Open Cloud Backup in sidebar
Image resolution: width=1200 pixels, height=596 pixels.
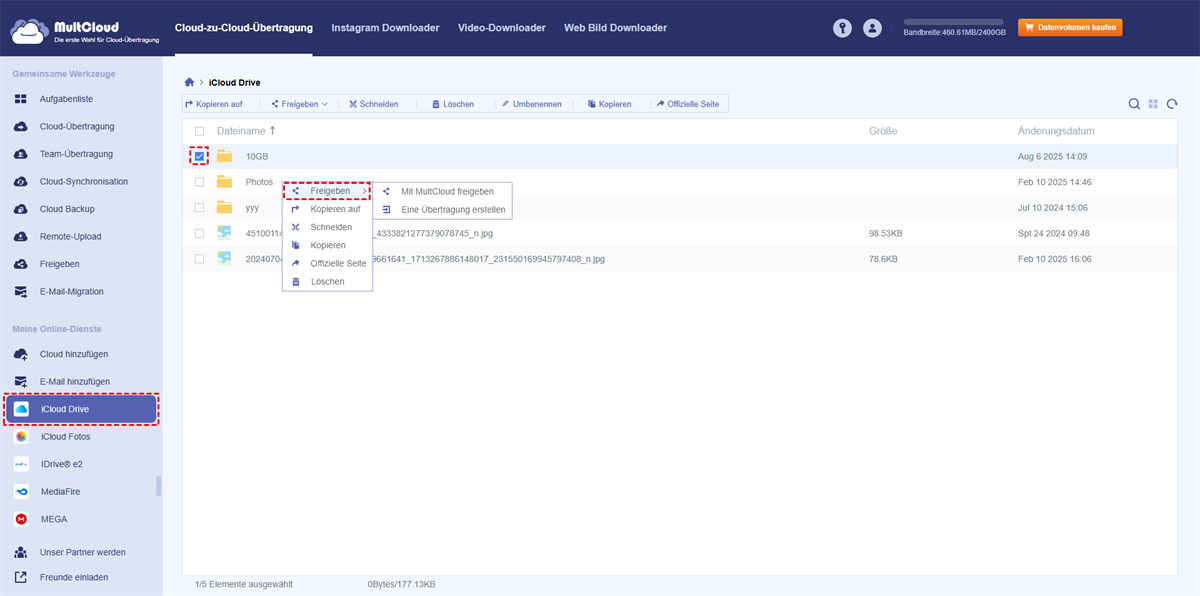pyautogui.click(x=66, y=209)
